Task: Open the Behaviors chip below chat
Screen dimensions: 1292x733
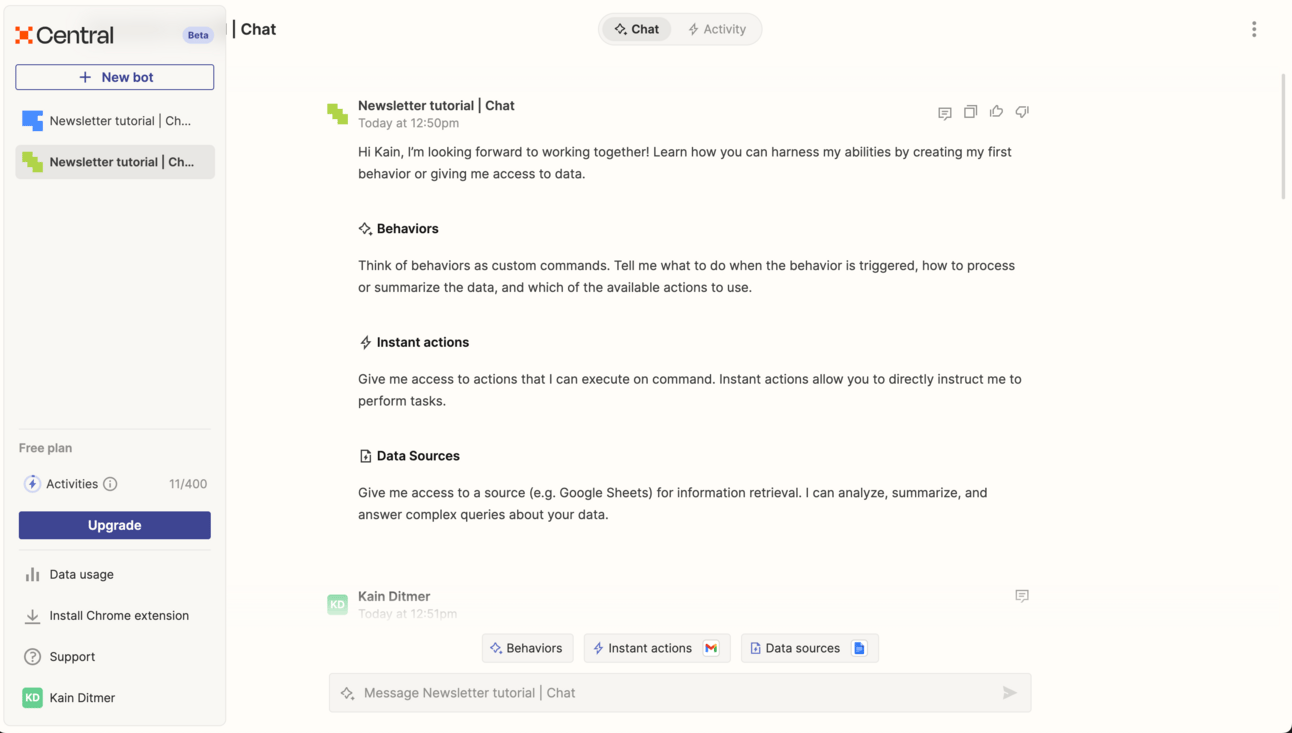Action: (x=527, y=648)
